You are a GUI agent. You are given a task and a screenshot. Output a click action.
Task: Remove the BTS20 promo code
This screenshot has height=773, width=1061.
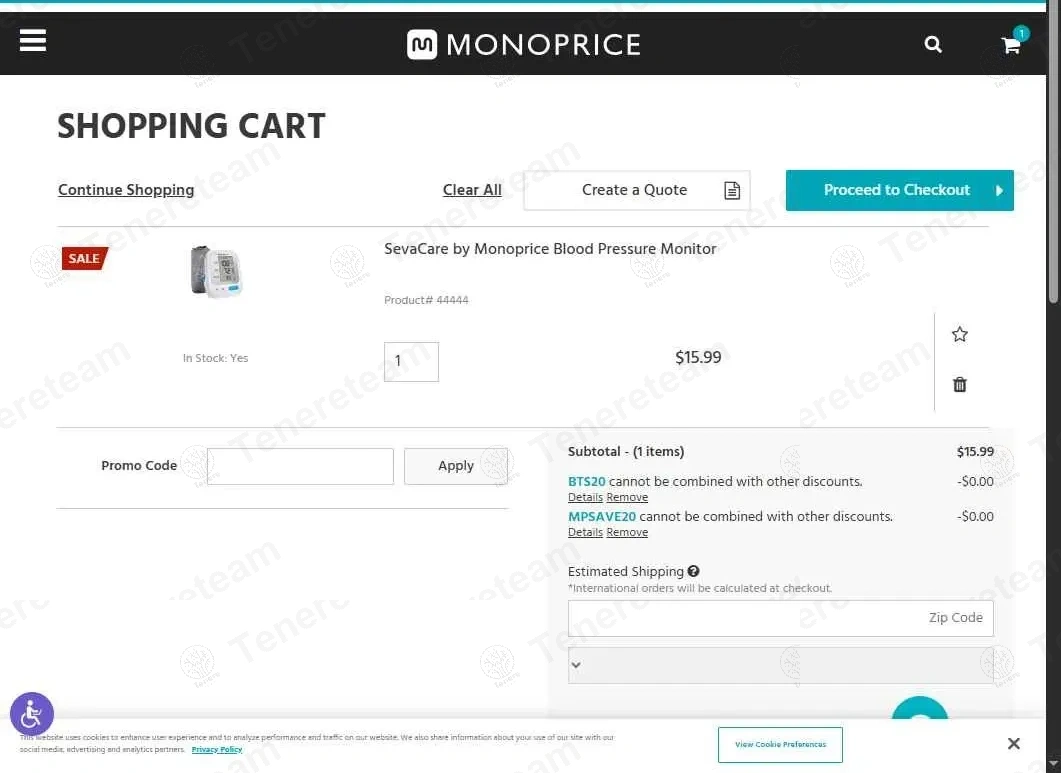[627, 498]
